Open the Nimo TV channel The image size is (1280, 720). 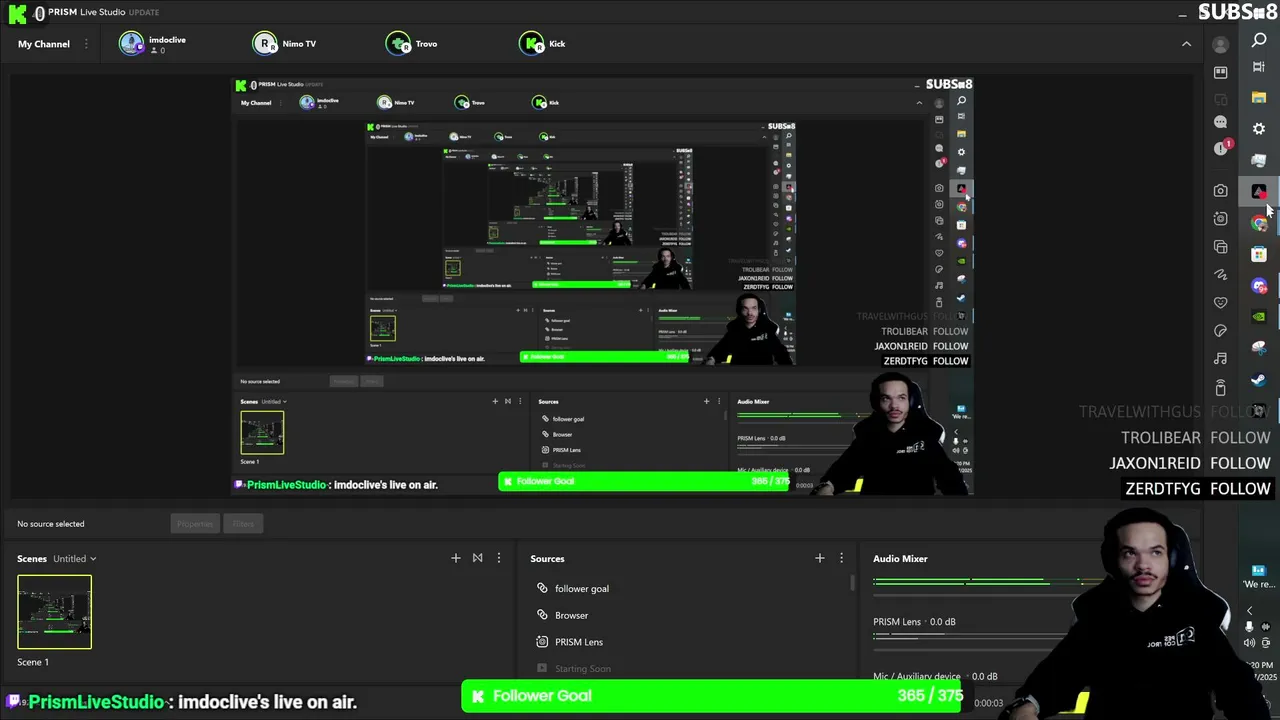pos(285,44)
